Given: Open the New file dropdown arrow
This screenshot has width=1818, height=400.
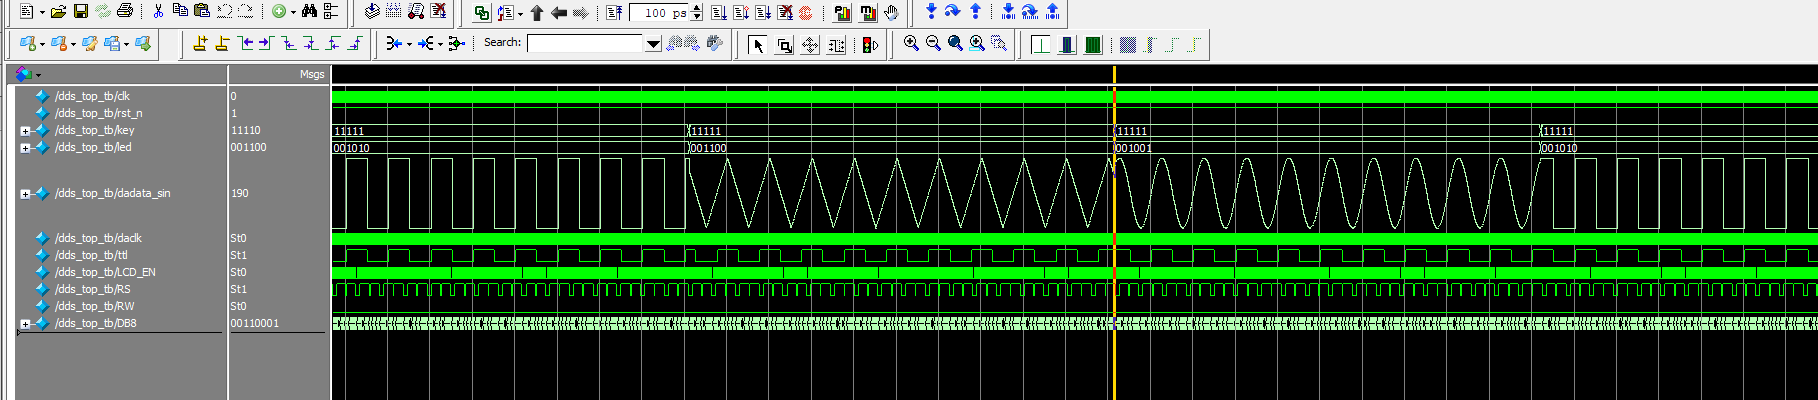Looking at the screenshot, I should point(42,12).
